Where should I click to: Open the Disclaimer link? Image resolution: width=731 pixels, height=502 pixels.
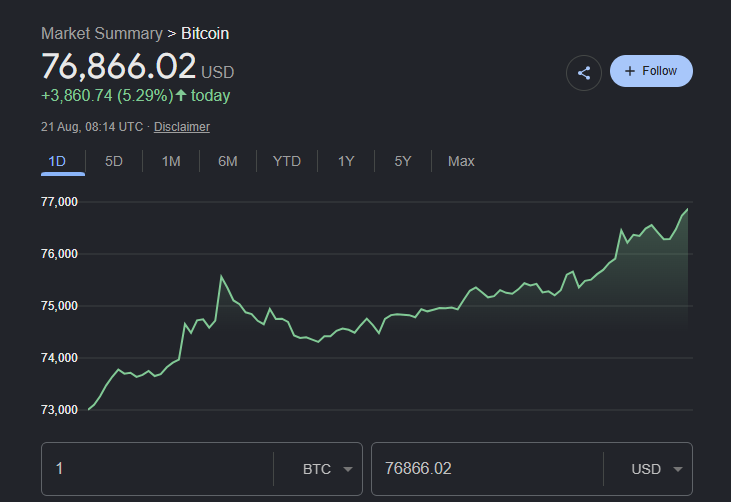click(x=182, y=127)
